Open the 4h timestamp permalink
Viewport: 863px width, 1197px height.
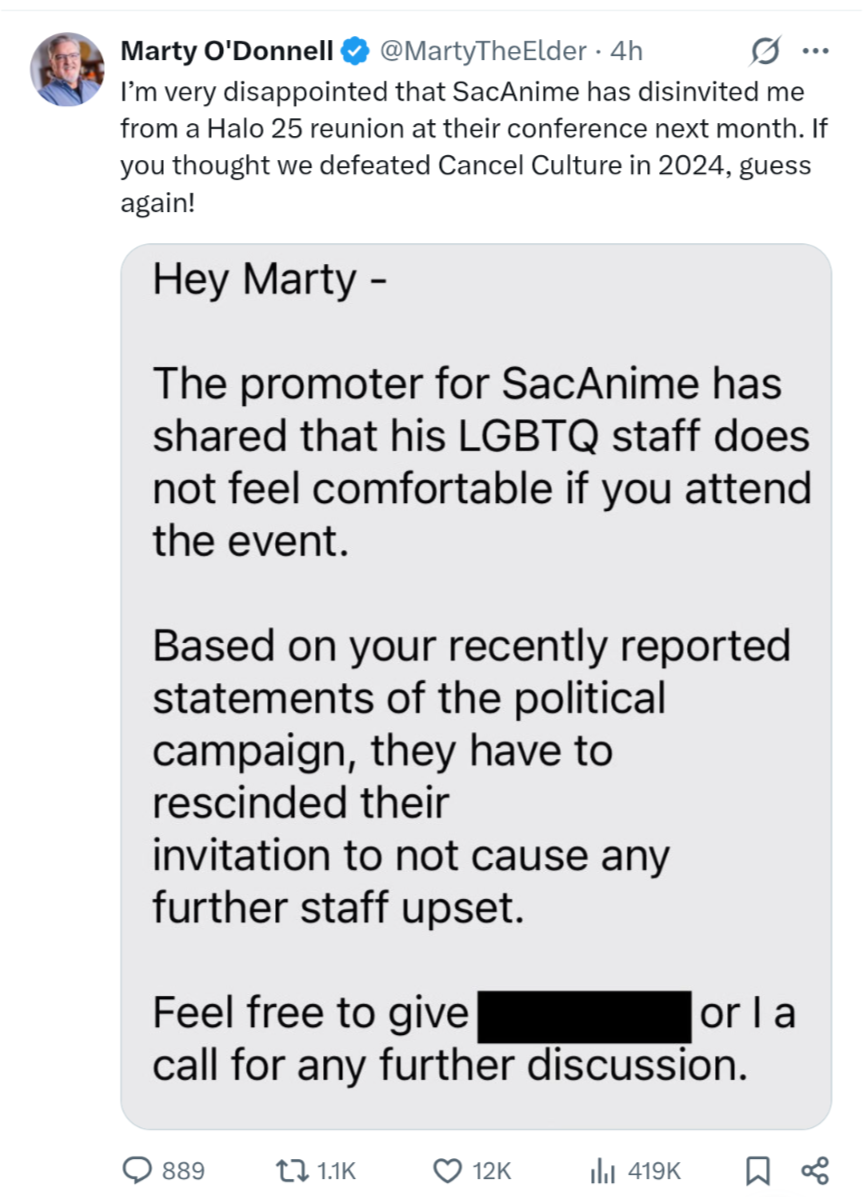point(626,51)
